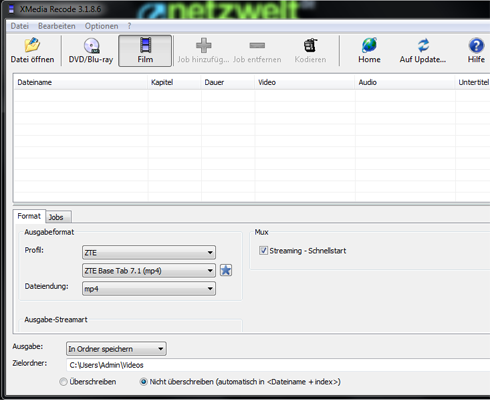Screen dimensions: 490x400
Task: Open a file with Datei öffnen
Action: click(x=32, y=51)
